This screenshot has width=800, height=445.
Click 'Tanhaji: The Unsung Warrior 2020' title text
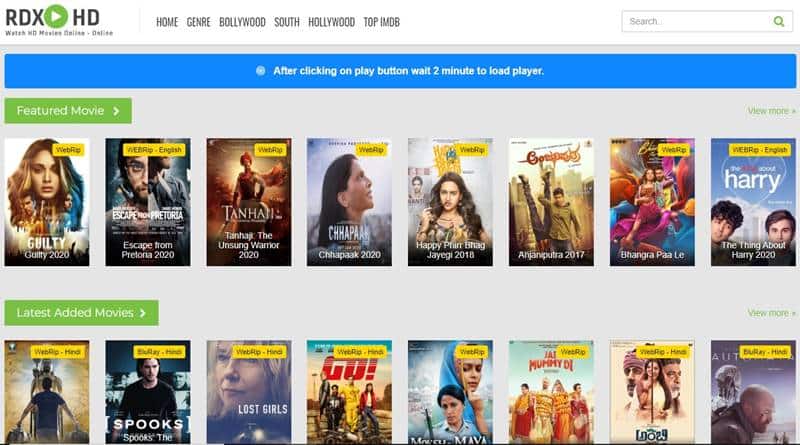click(x=249, y=245)
